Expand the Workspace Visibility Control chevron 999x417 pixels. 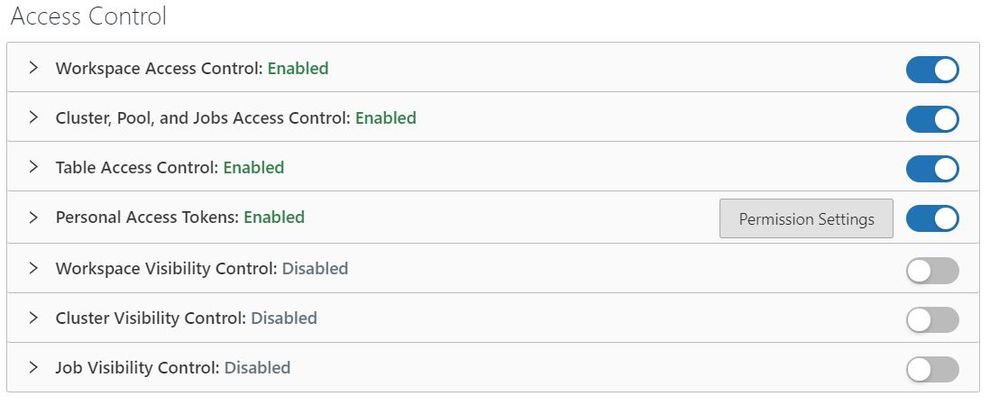(33, 268)
